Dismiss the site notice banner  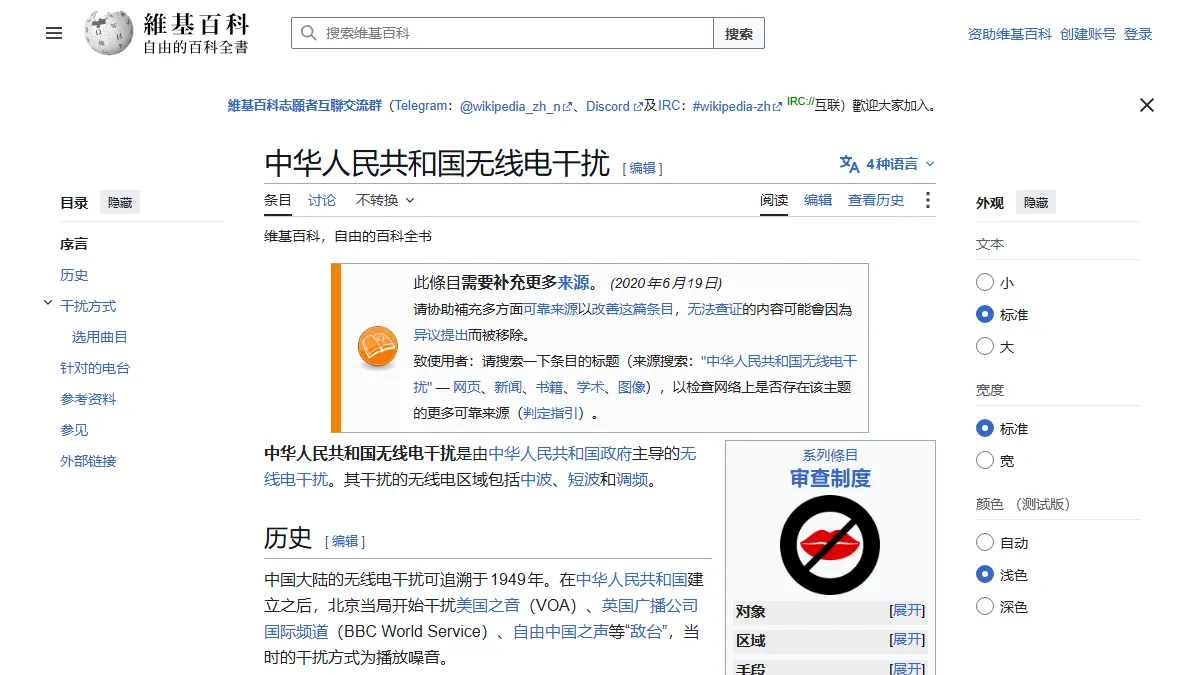click(x=1147, y=105)
